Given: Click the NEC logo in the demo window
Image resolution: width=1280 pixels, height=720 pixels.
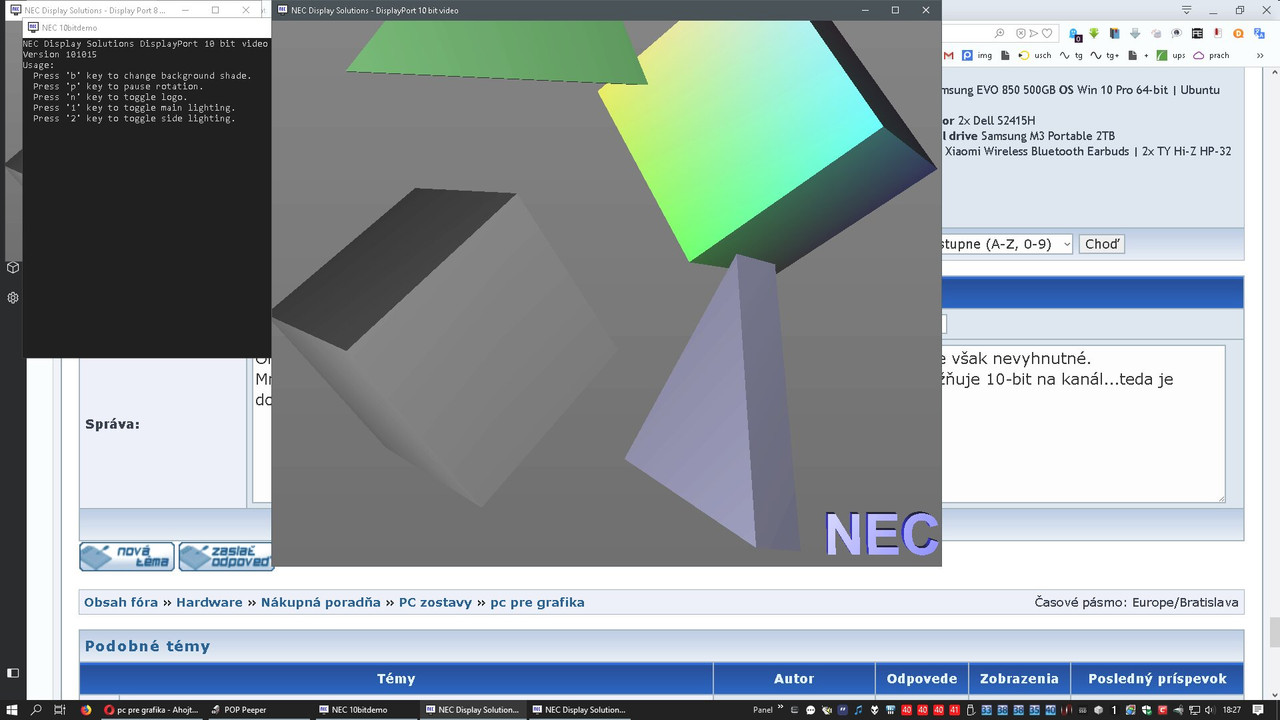Looking at the screenshot, I should 881,534.
